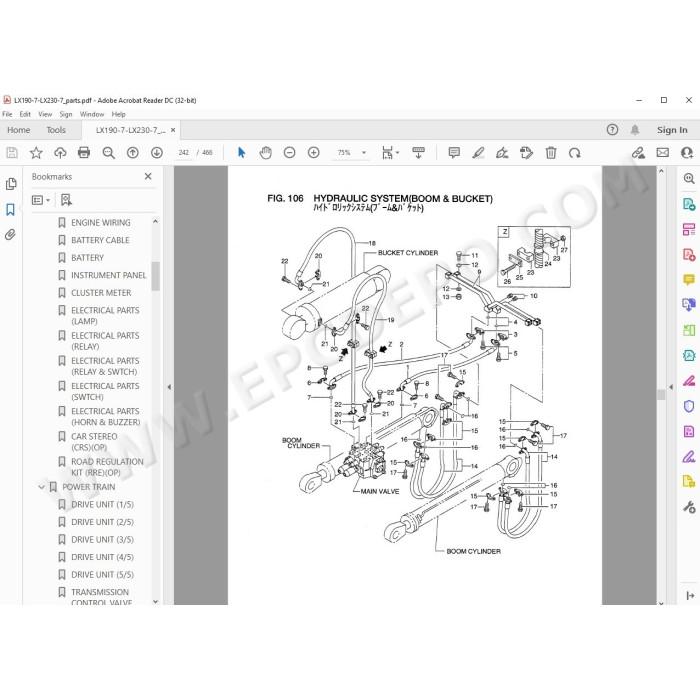
Task: Open the page thumbnails panel
Action: click(11, 184)
